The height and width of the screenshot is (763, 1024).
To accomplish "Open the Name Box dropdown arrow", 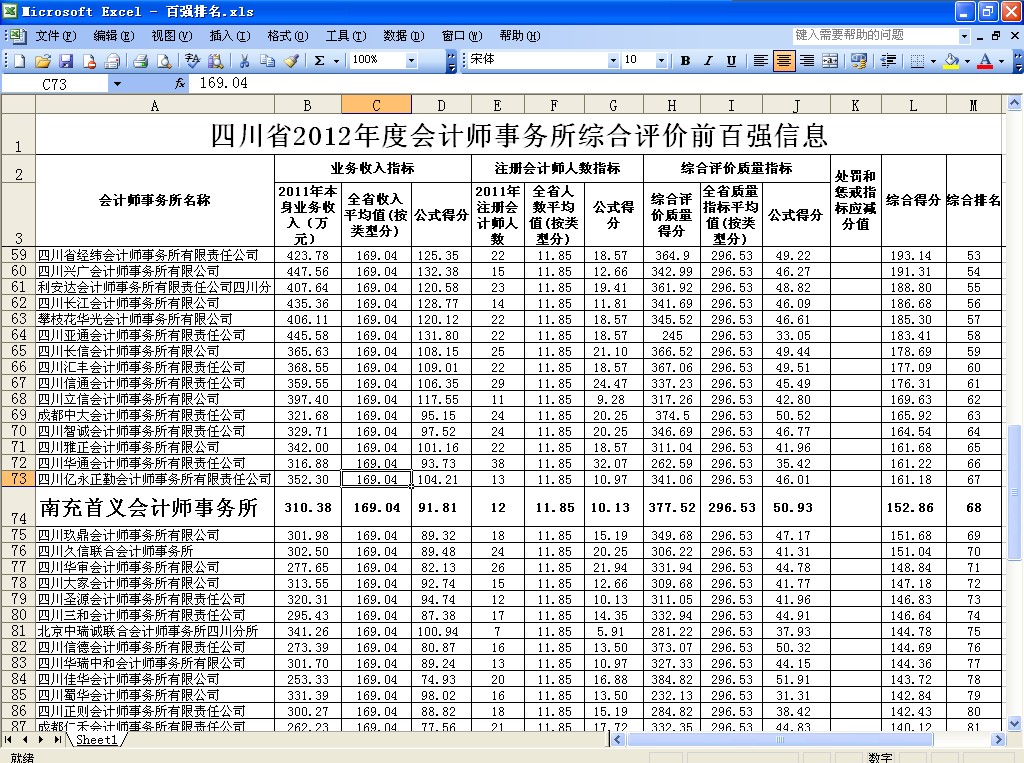I will tap(117, 84).
